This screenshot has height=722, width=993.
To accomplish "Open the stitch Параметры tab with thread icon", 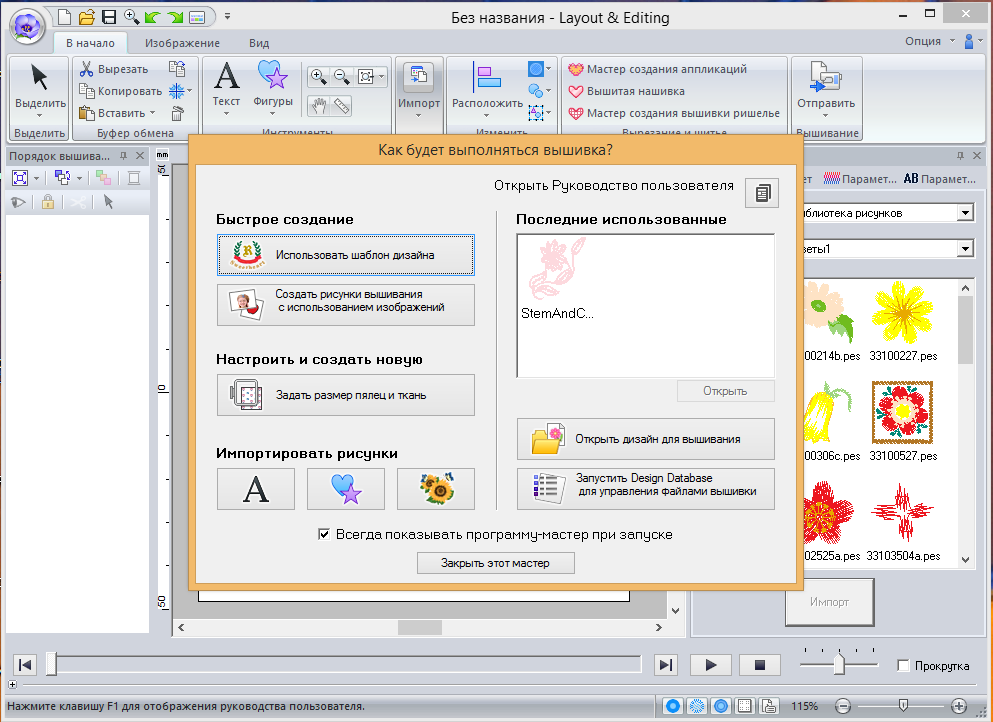I will (860, 179).
